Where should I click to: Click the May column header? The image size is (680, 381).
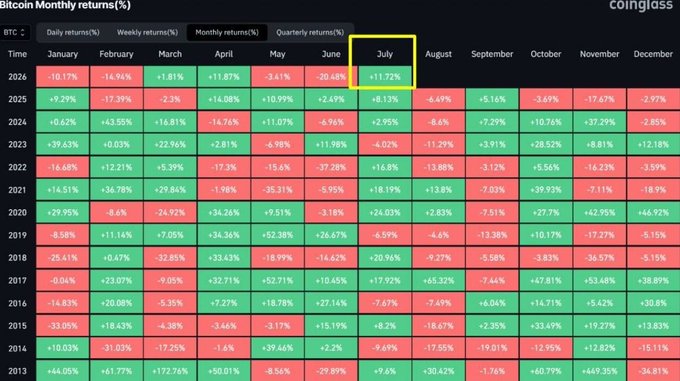pos(278,54)
